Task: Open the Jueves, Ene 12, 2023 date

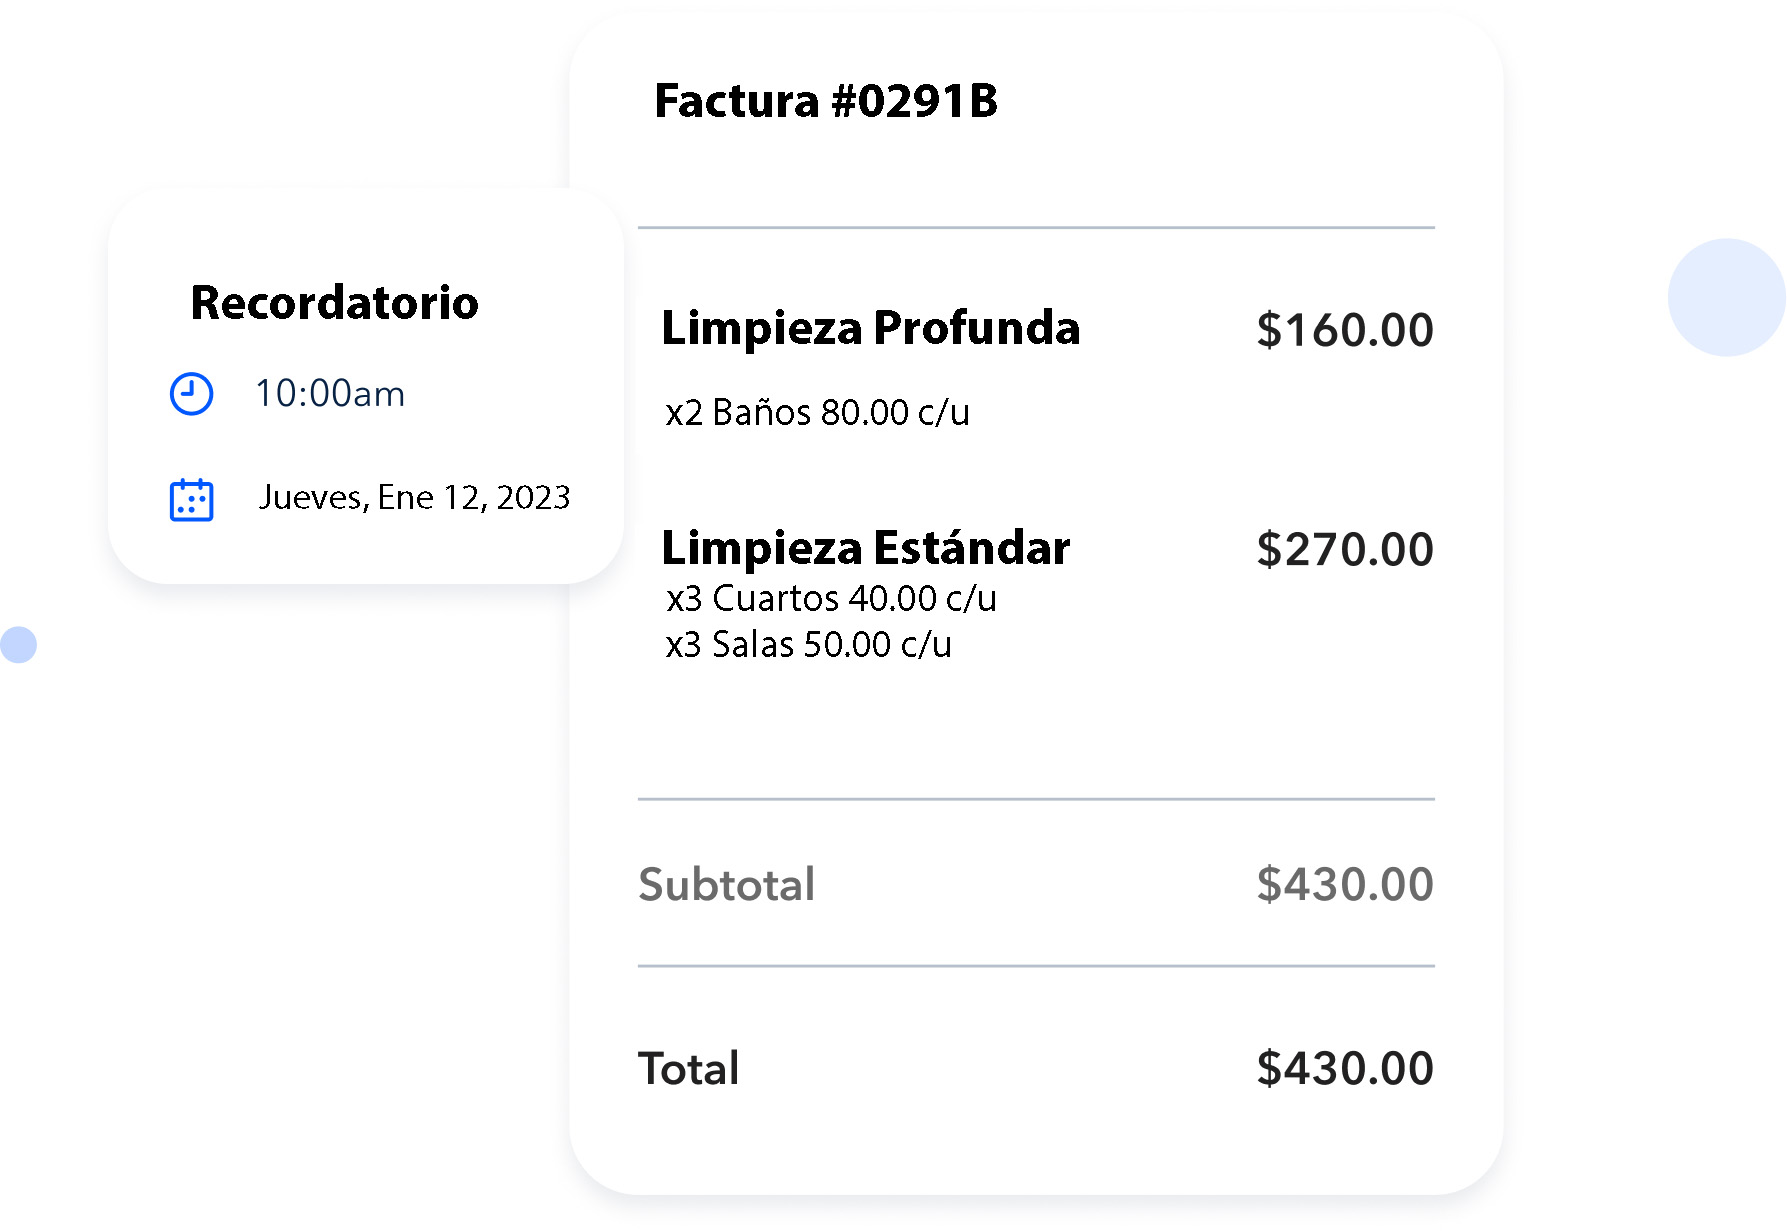Action: coord(414,497)
